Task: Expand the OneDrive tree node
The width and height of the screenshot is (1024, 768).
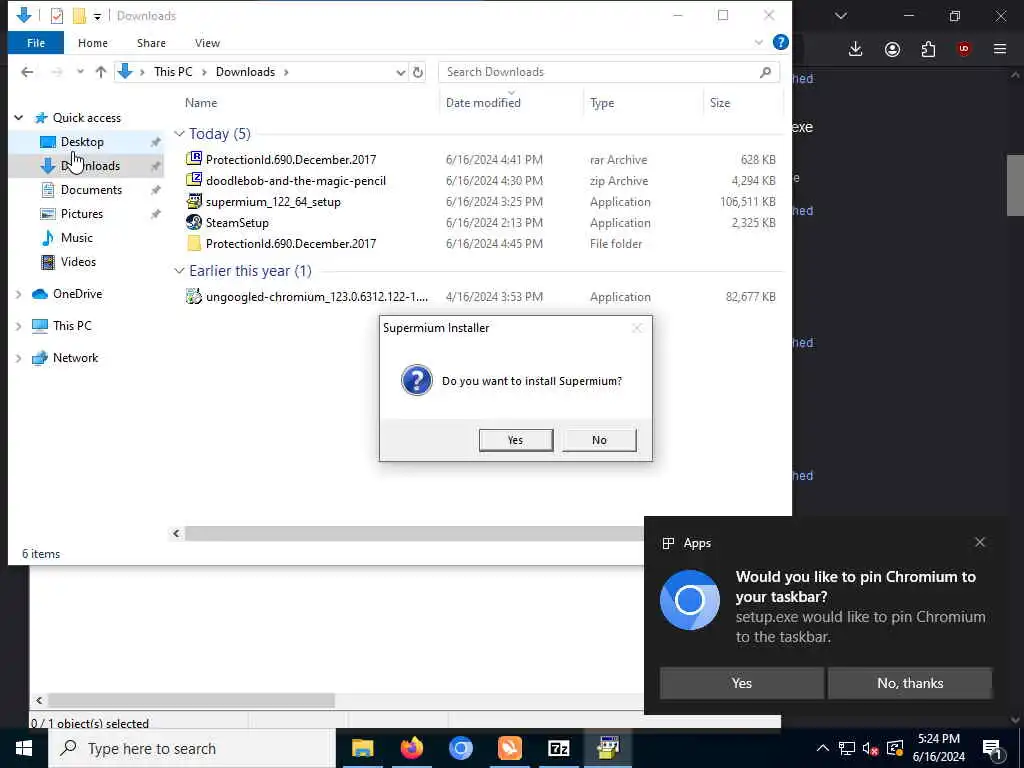Action: coord(19,294)
